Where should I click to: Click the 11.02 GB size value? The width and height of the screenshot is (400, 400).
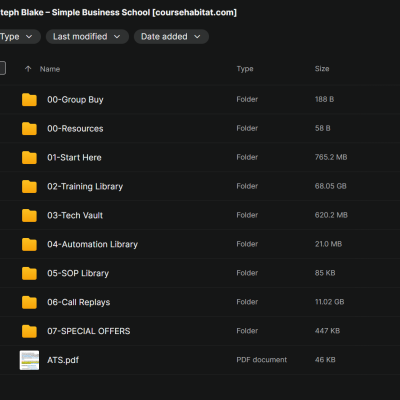tap(330, 302)
